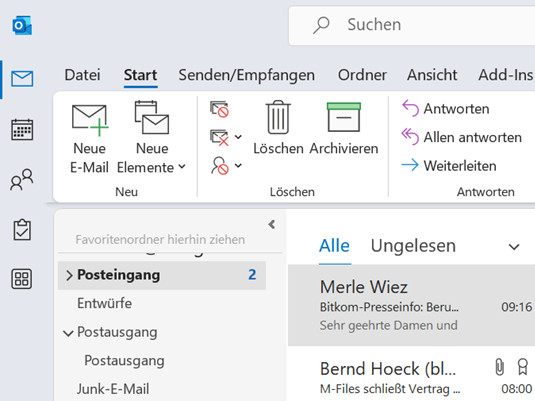Click Allen antworten to reply all

[x=462, y=137]
